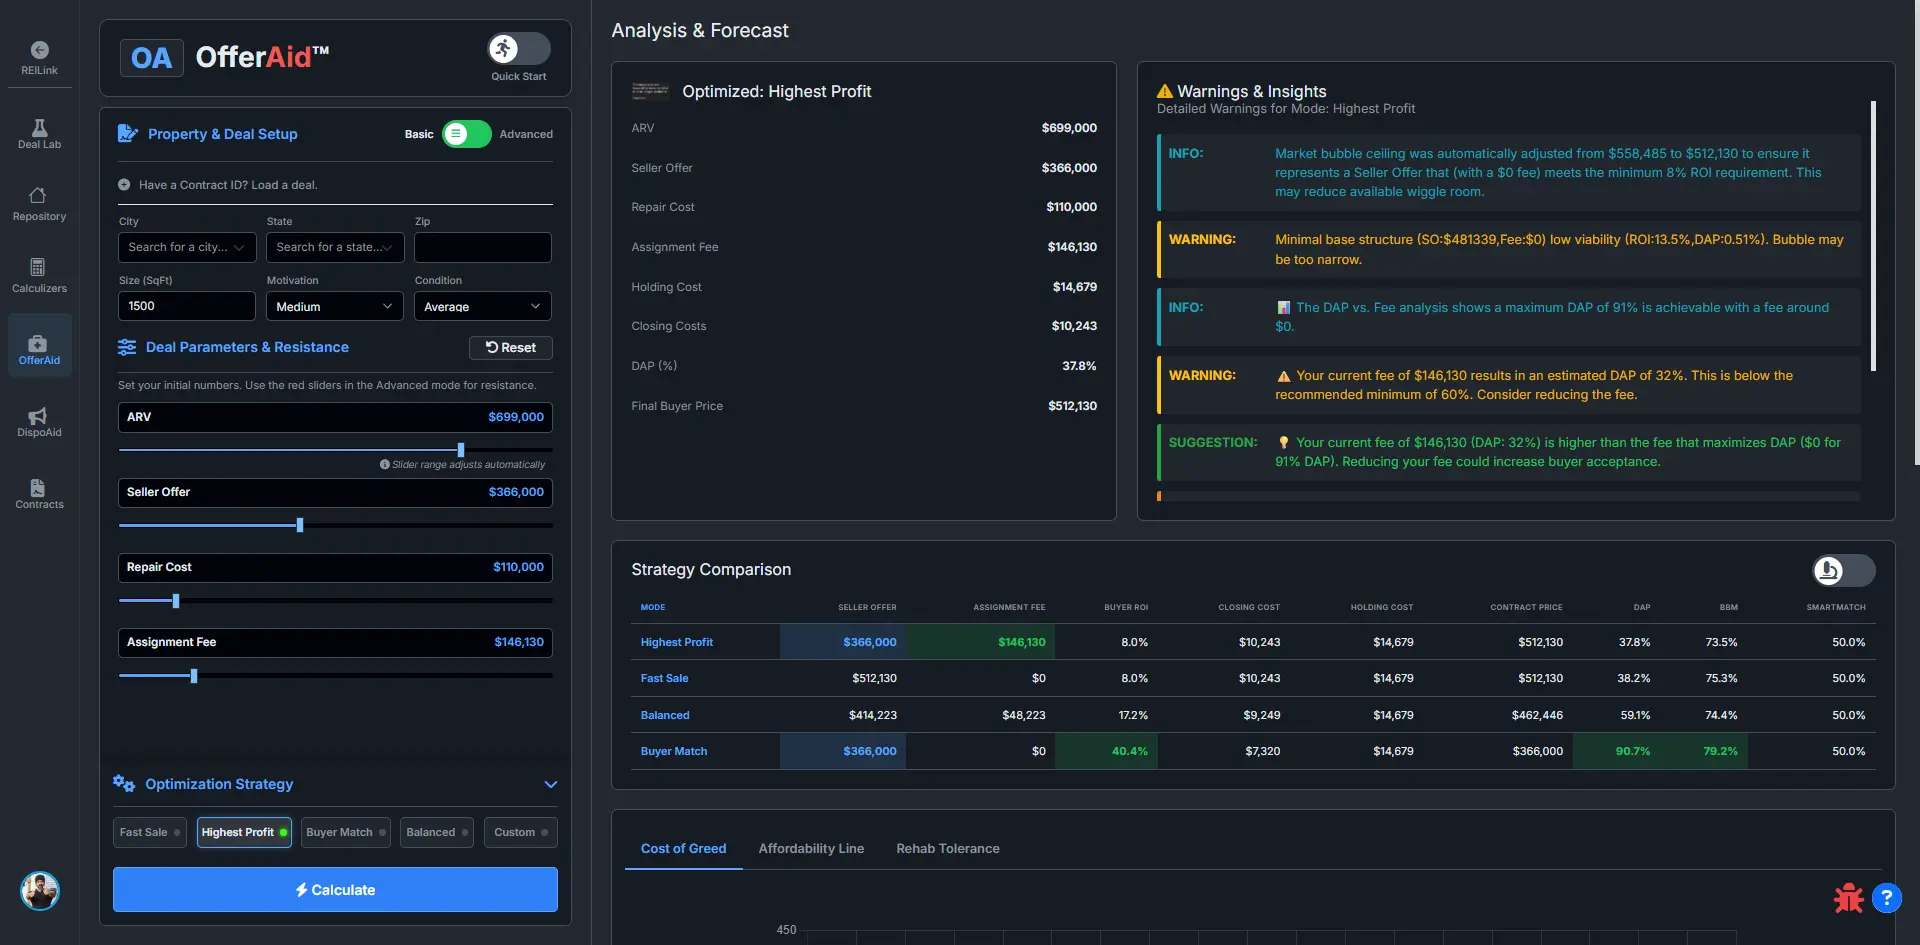Open Contracts in the sidebar
The width and height of the screenshot is (1920, 945).
click(x=39, y=493)
